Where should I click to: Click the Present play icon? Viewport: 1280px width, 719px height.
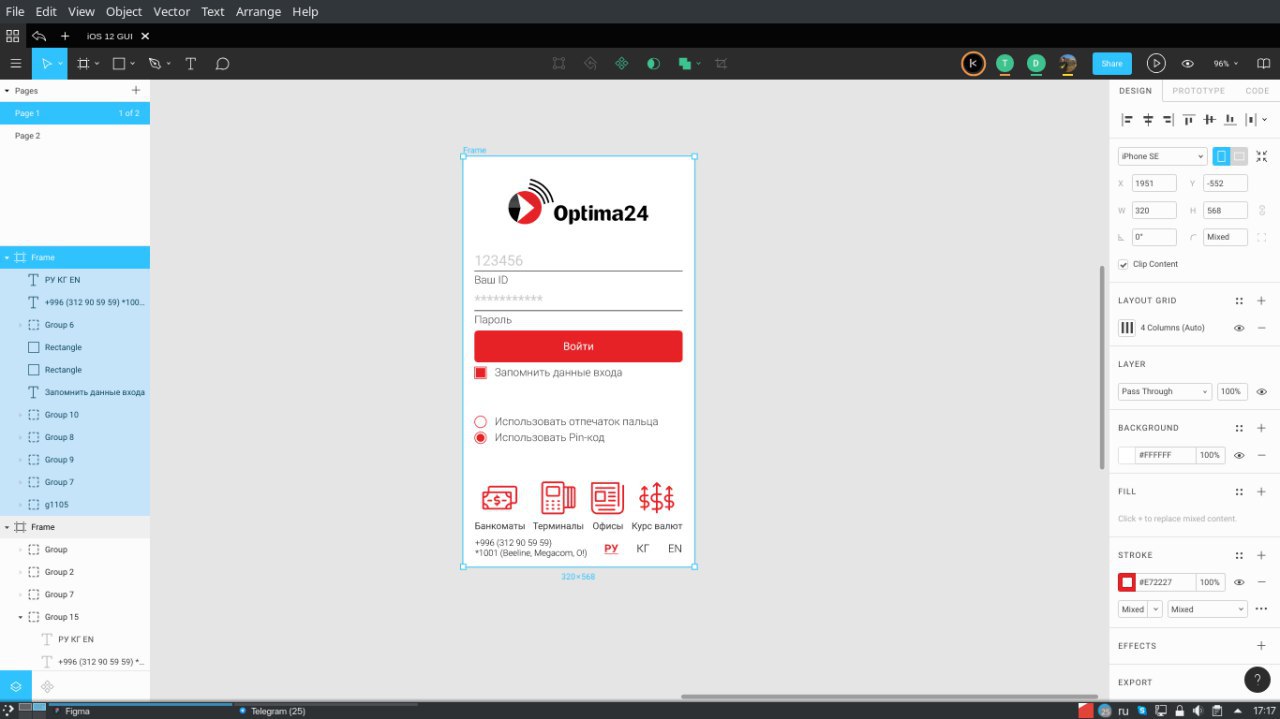1156,63
